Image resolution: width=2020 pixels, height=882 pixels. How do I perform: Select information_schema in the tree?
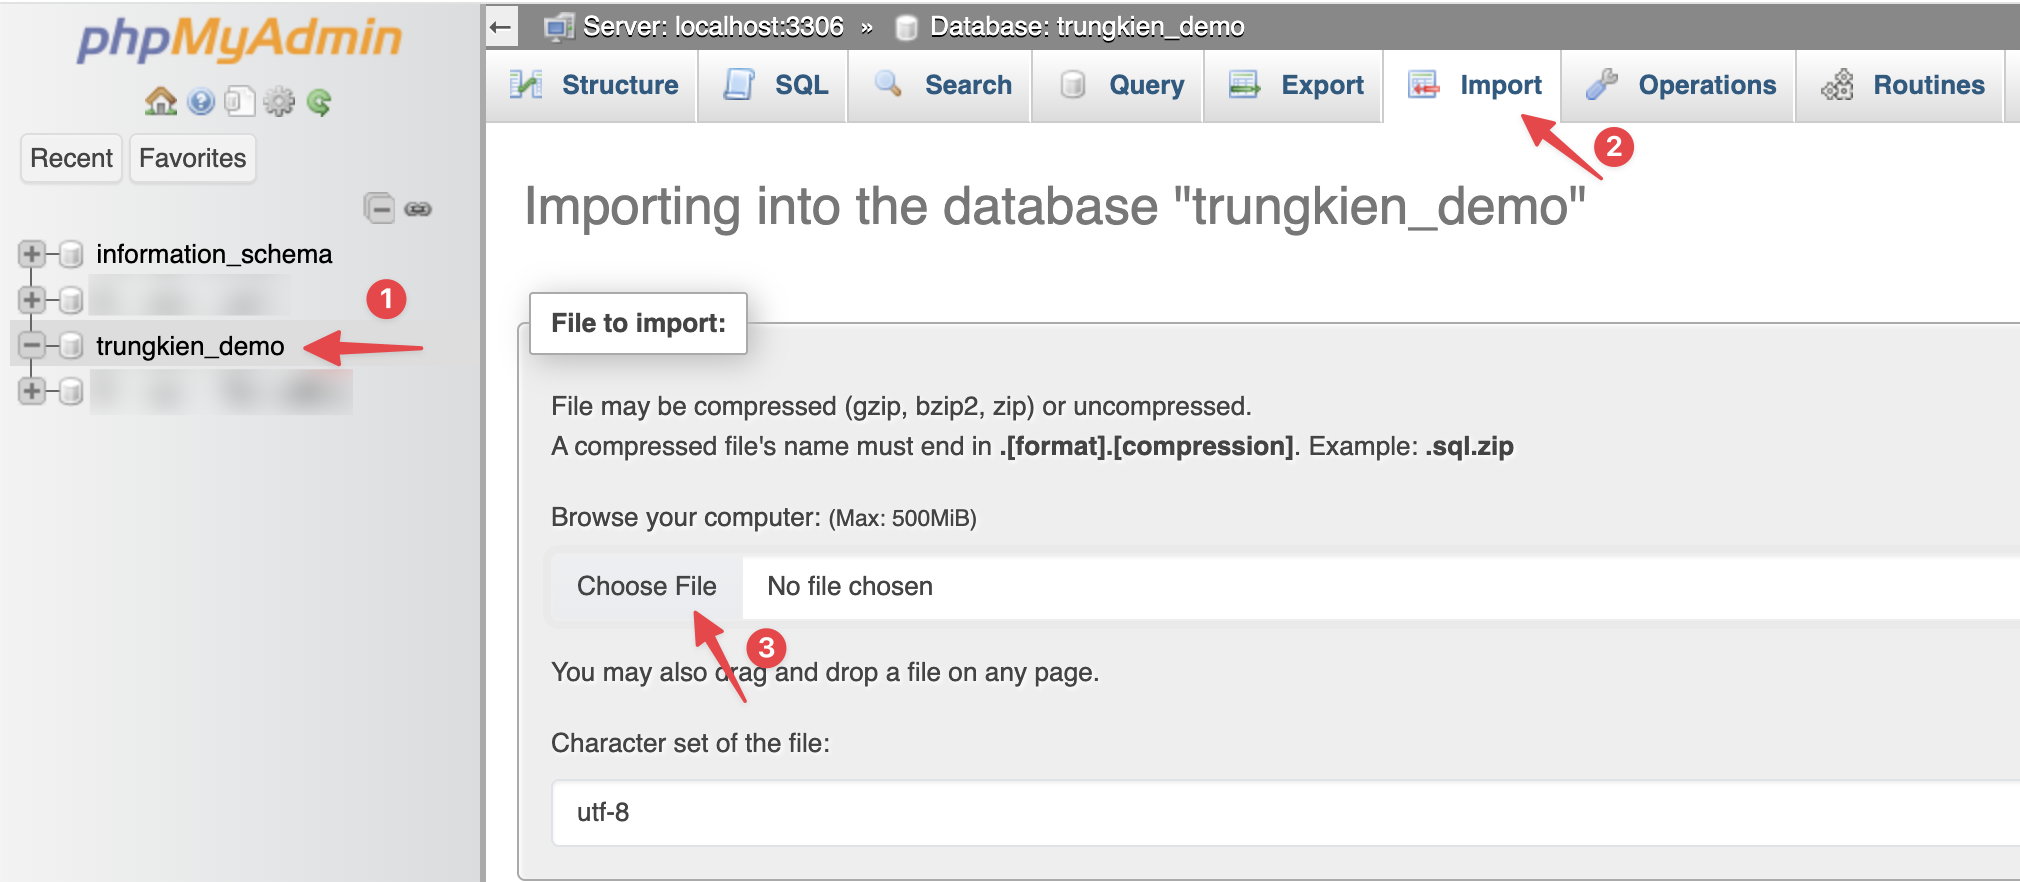[x=214, y=254]
